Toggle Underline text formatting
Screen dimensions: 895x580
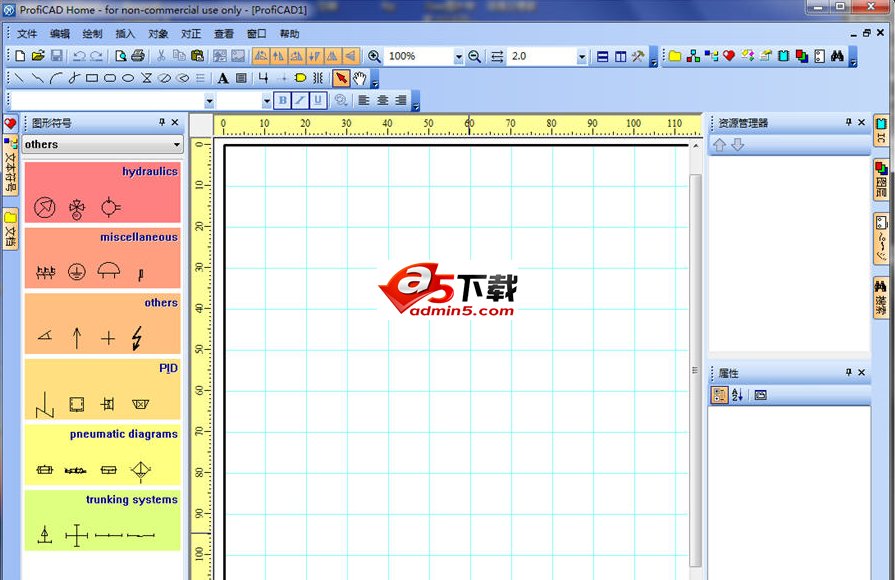(318, 100)
